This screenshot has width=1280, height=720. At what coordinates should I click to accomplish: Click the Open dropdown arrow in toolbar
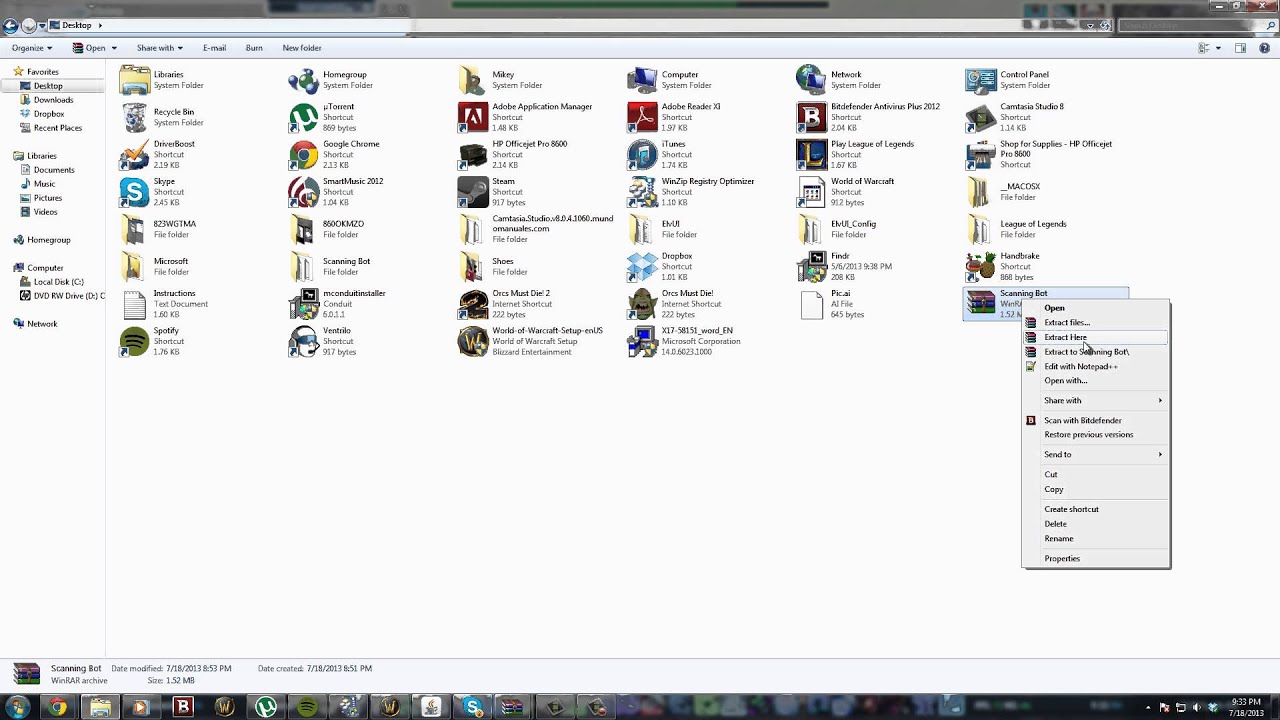114,48
